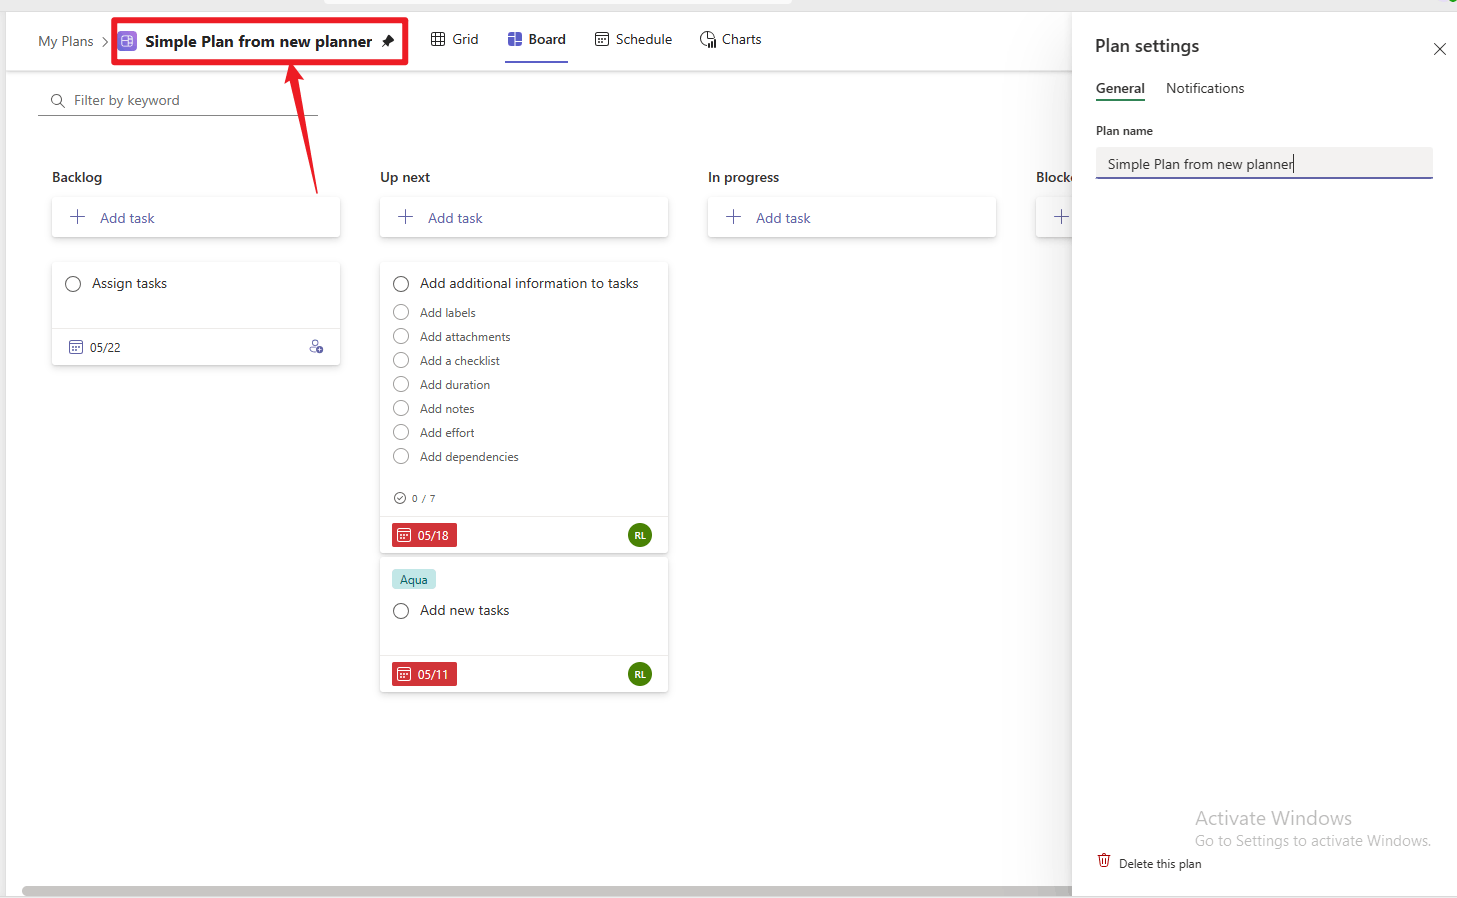
Task: Click the plus icon in Up next Add task
Action: point(405,217)
